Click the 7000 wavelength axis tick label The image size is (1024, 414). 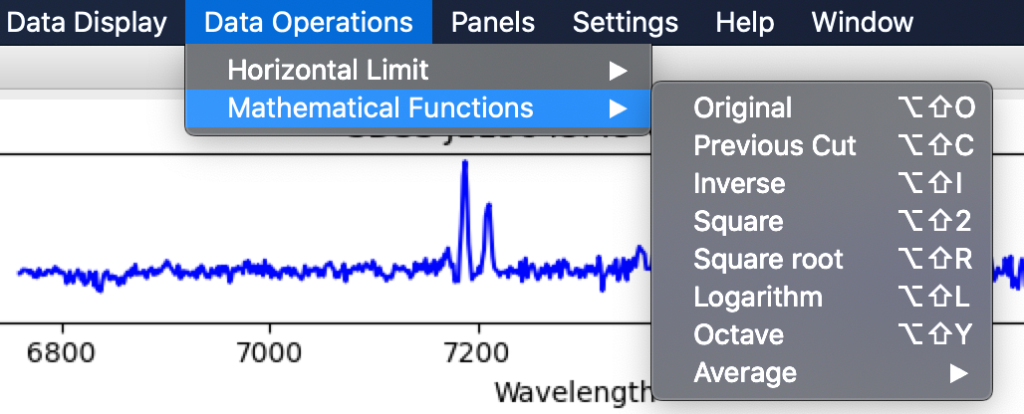coord(270,352)
